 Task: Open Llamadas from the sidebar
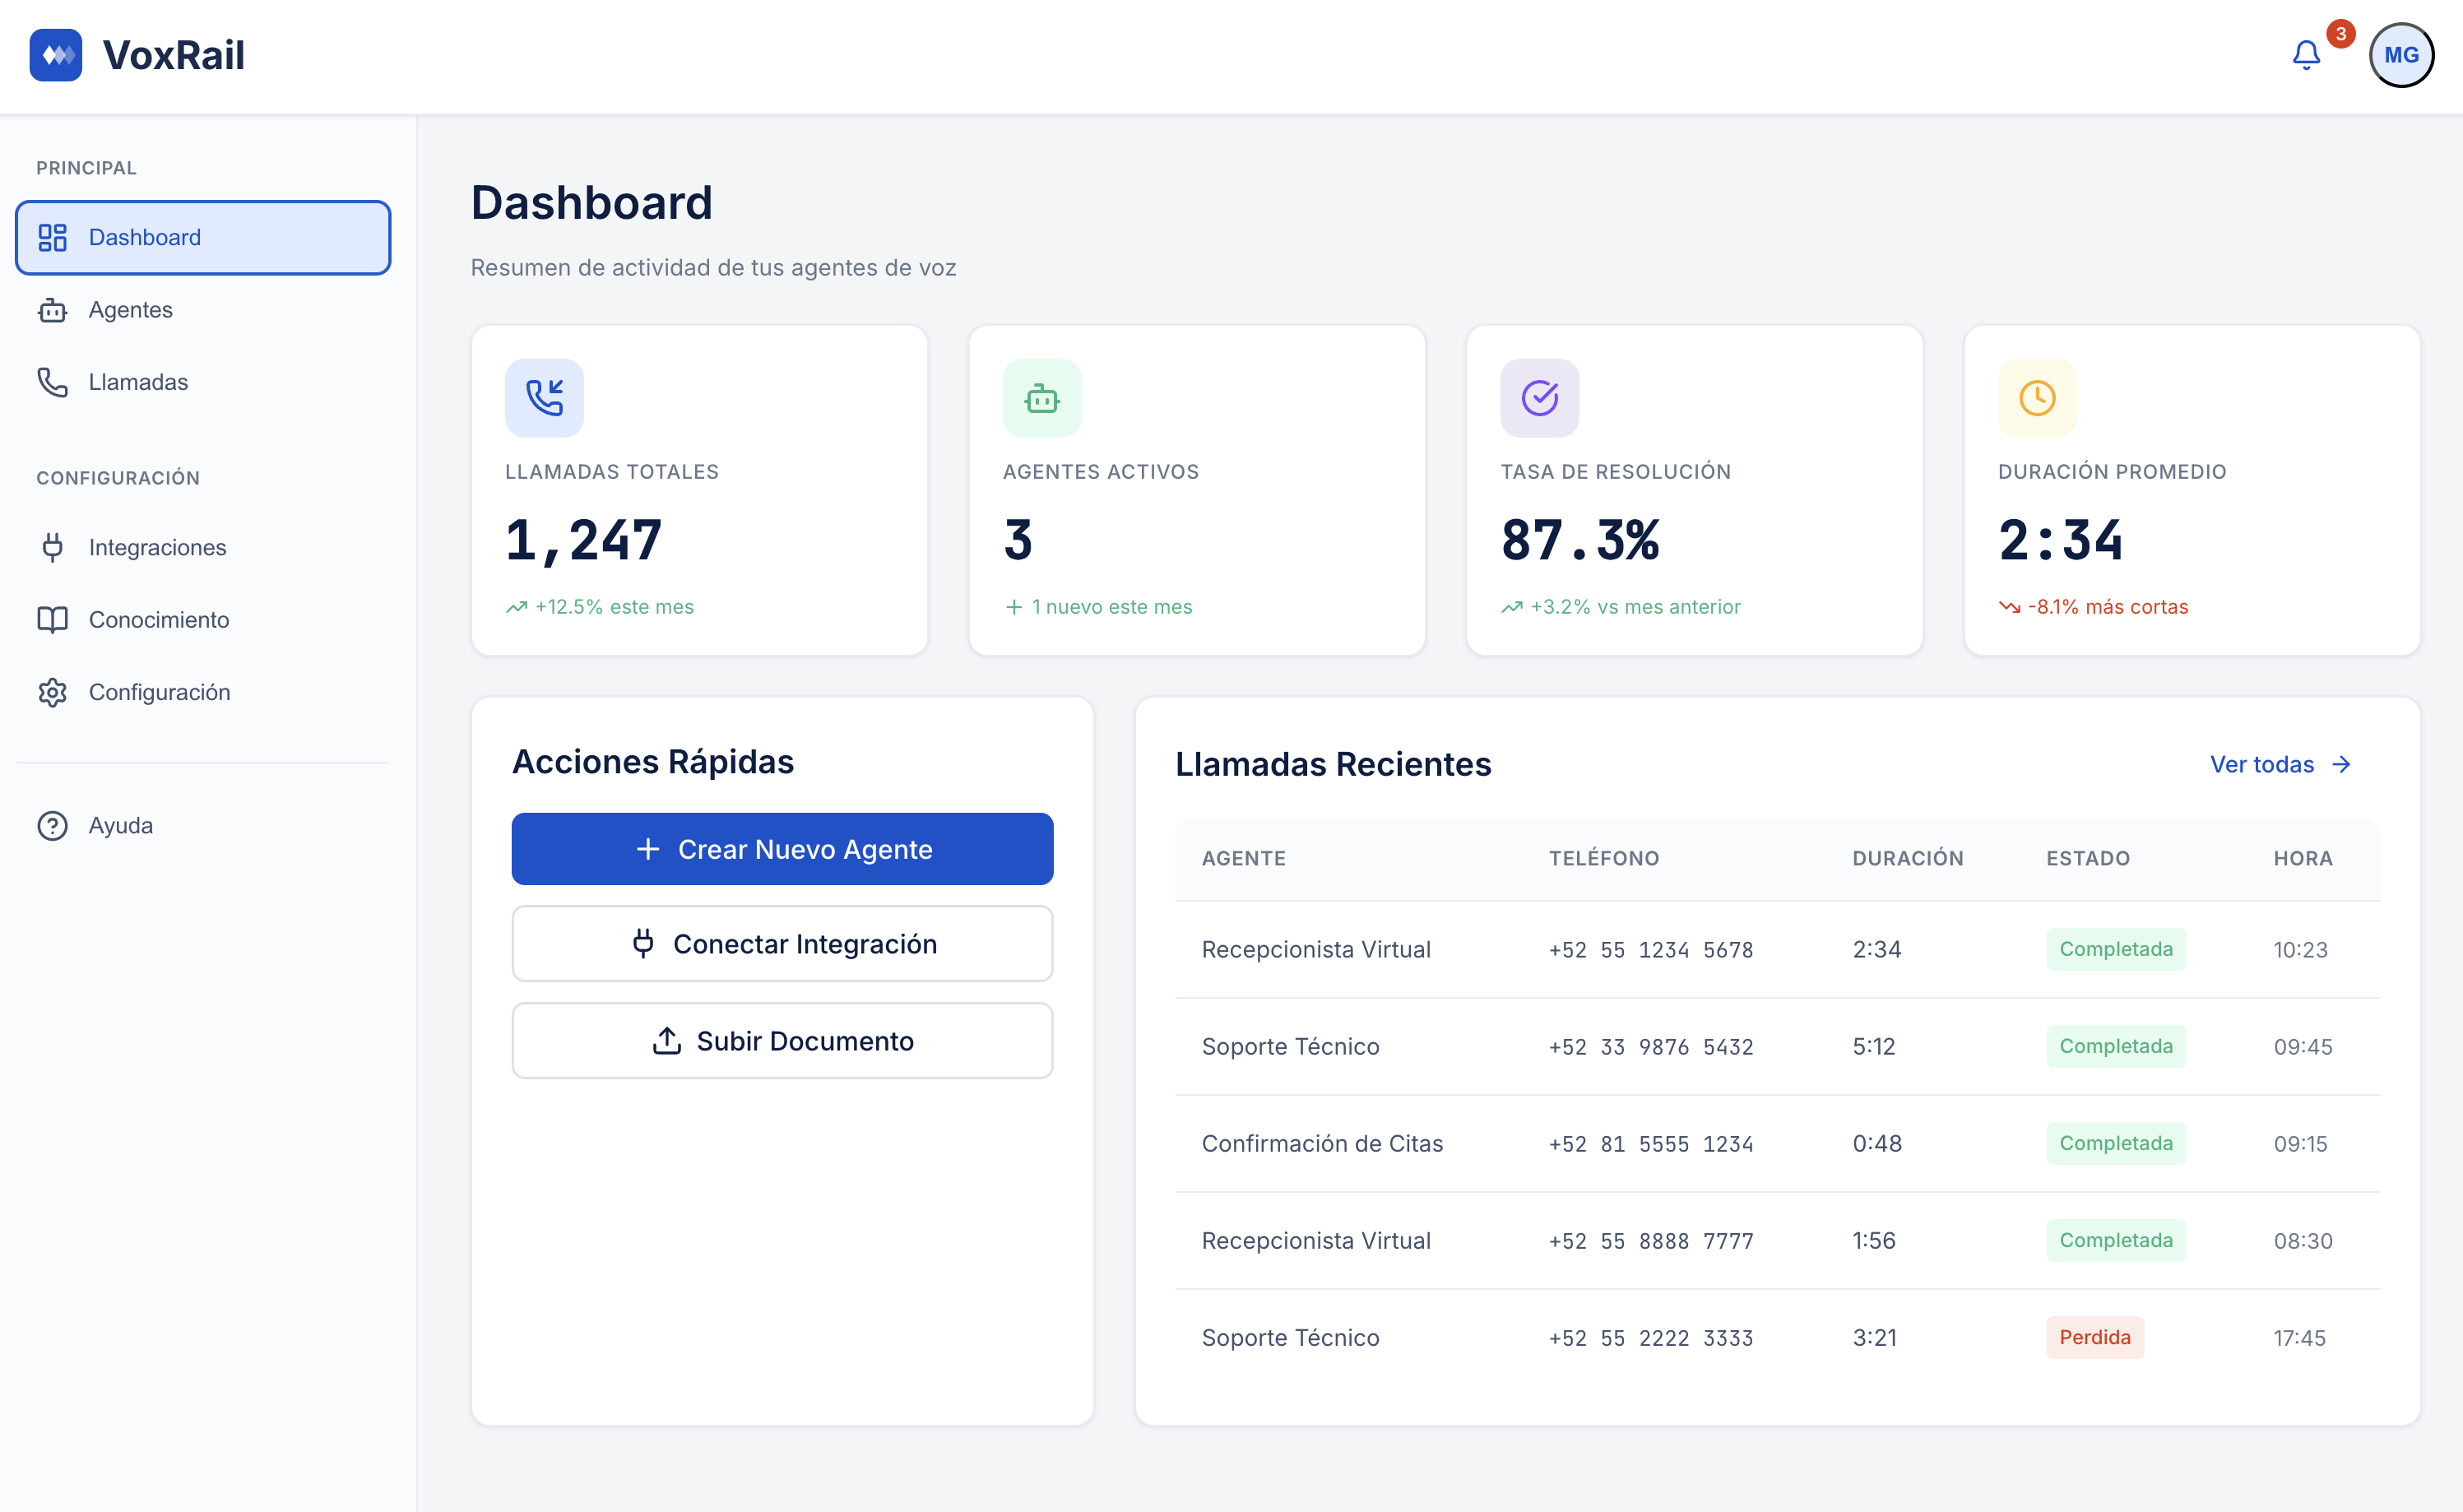point(138,382)
